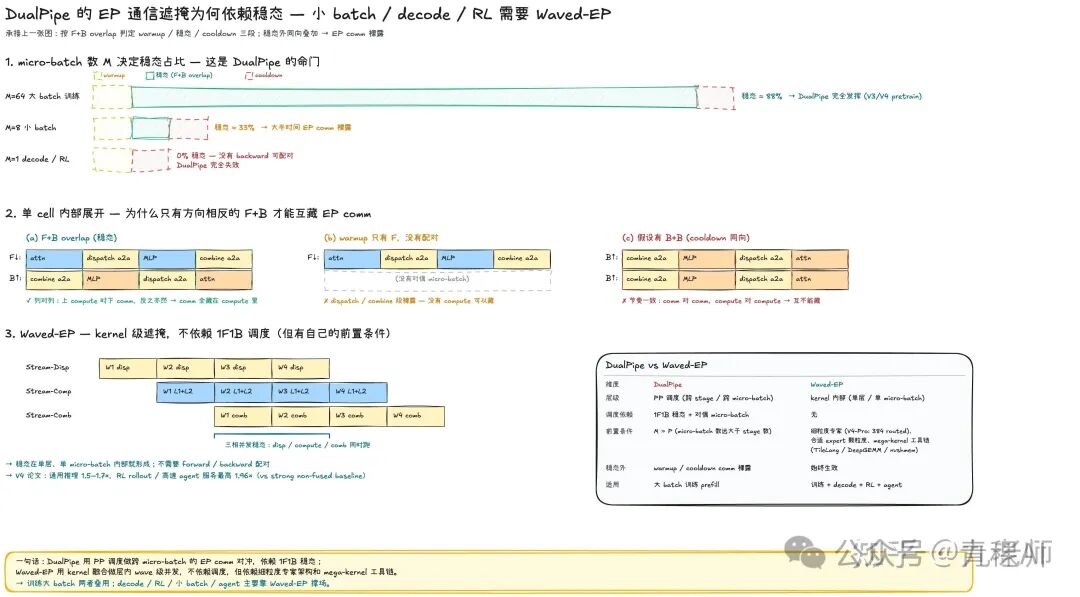Click the red 'DualPipe' column header
1080x597 pixels.
667,384
